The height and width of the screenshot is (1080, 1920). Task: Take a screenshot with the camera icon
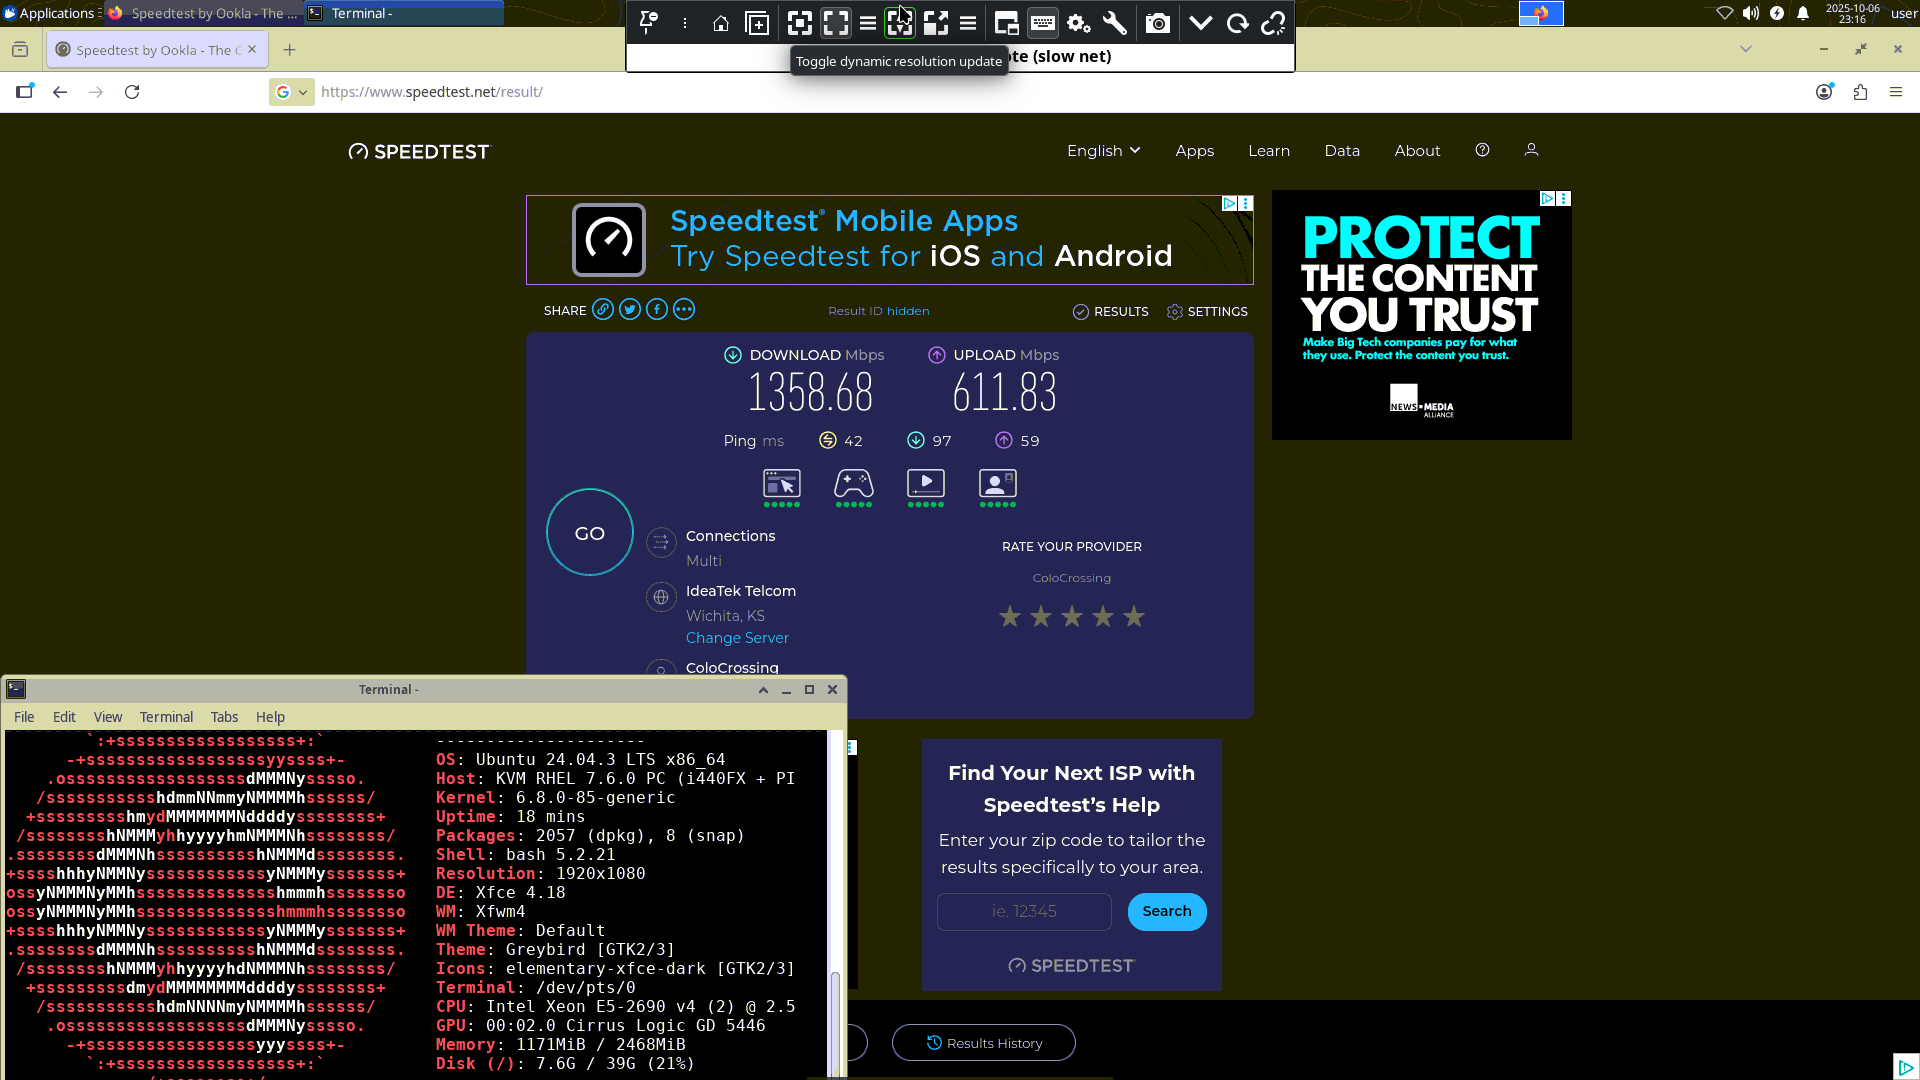click(x=1157, y=24)
